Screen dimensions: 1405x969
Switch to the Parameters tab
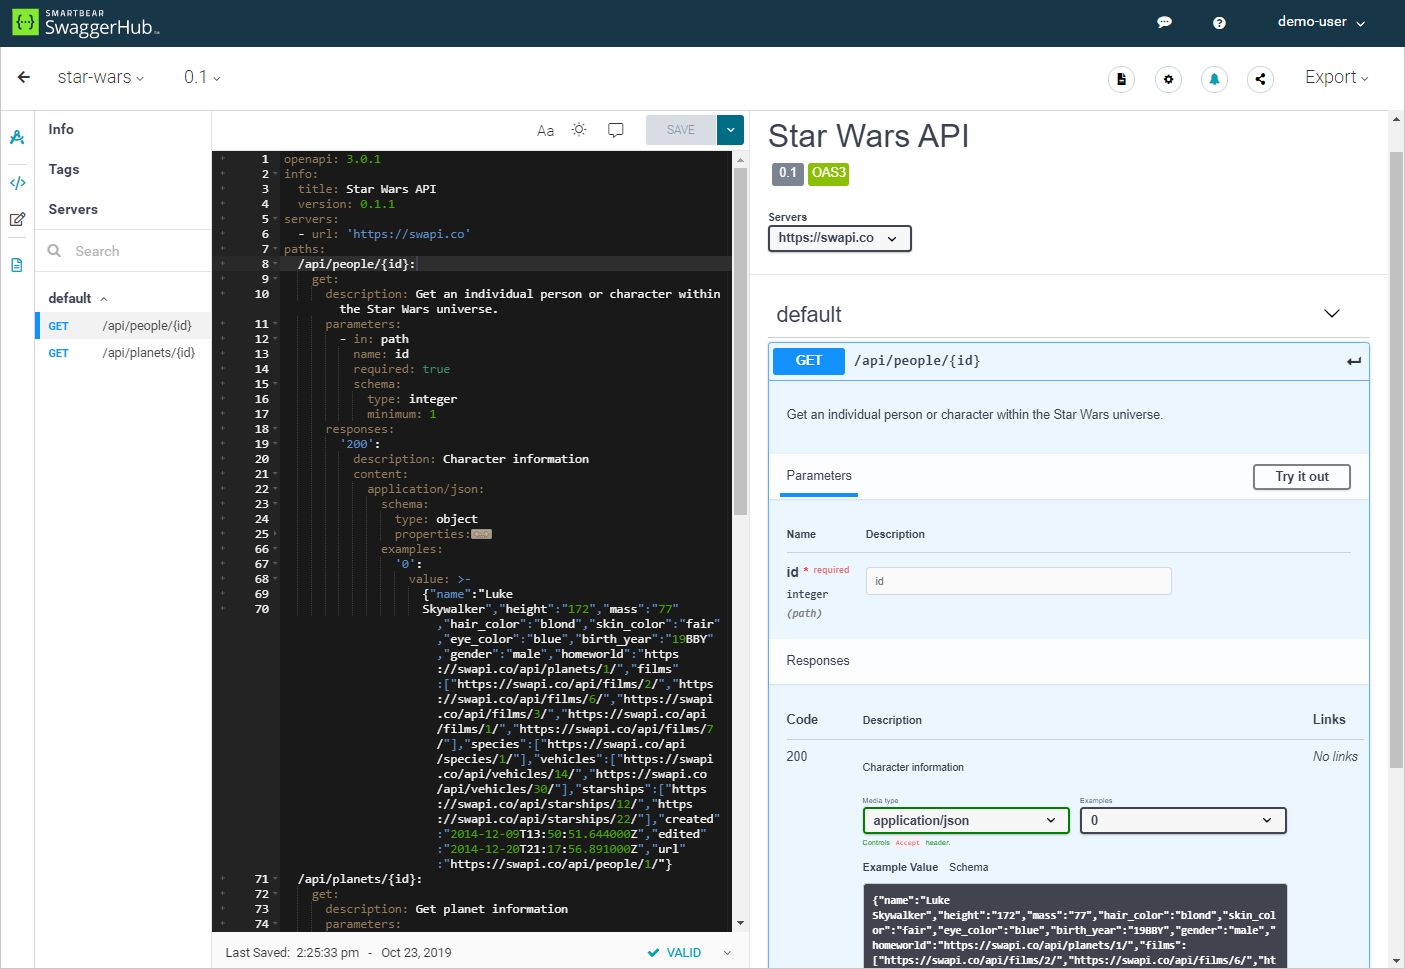[818, 476]
